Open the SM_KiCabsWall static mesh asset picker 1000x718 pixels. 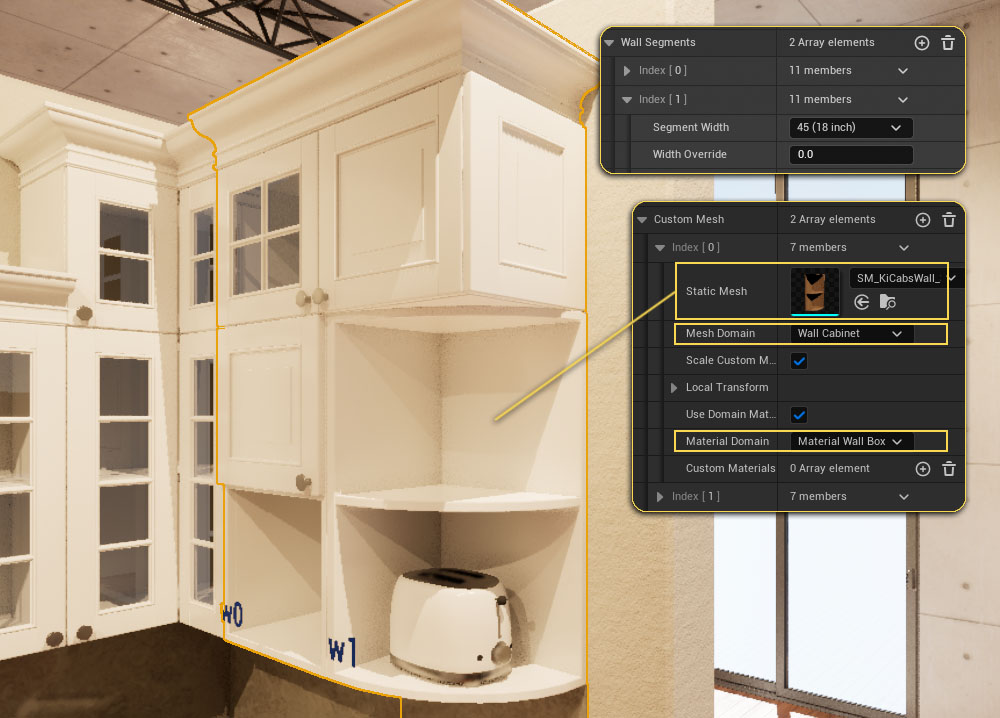903,278
